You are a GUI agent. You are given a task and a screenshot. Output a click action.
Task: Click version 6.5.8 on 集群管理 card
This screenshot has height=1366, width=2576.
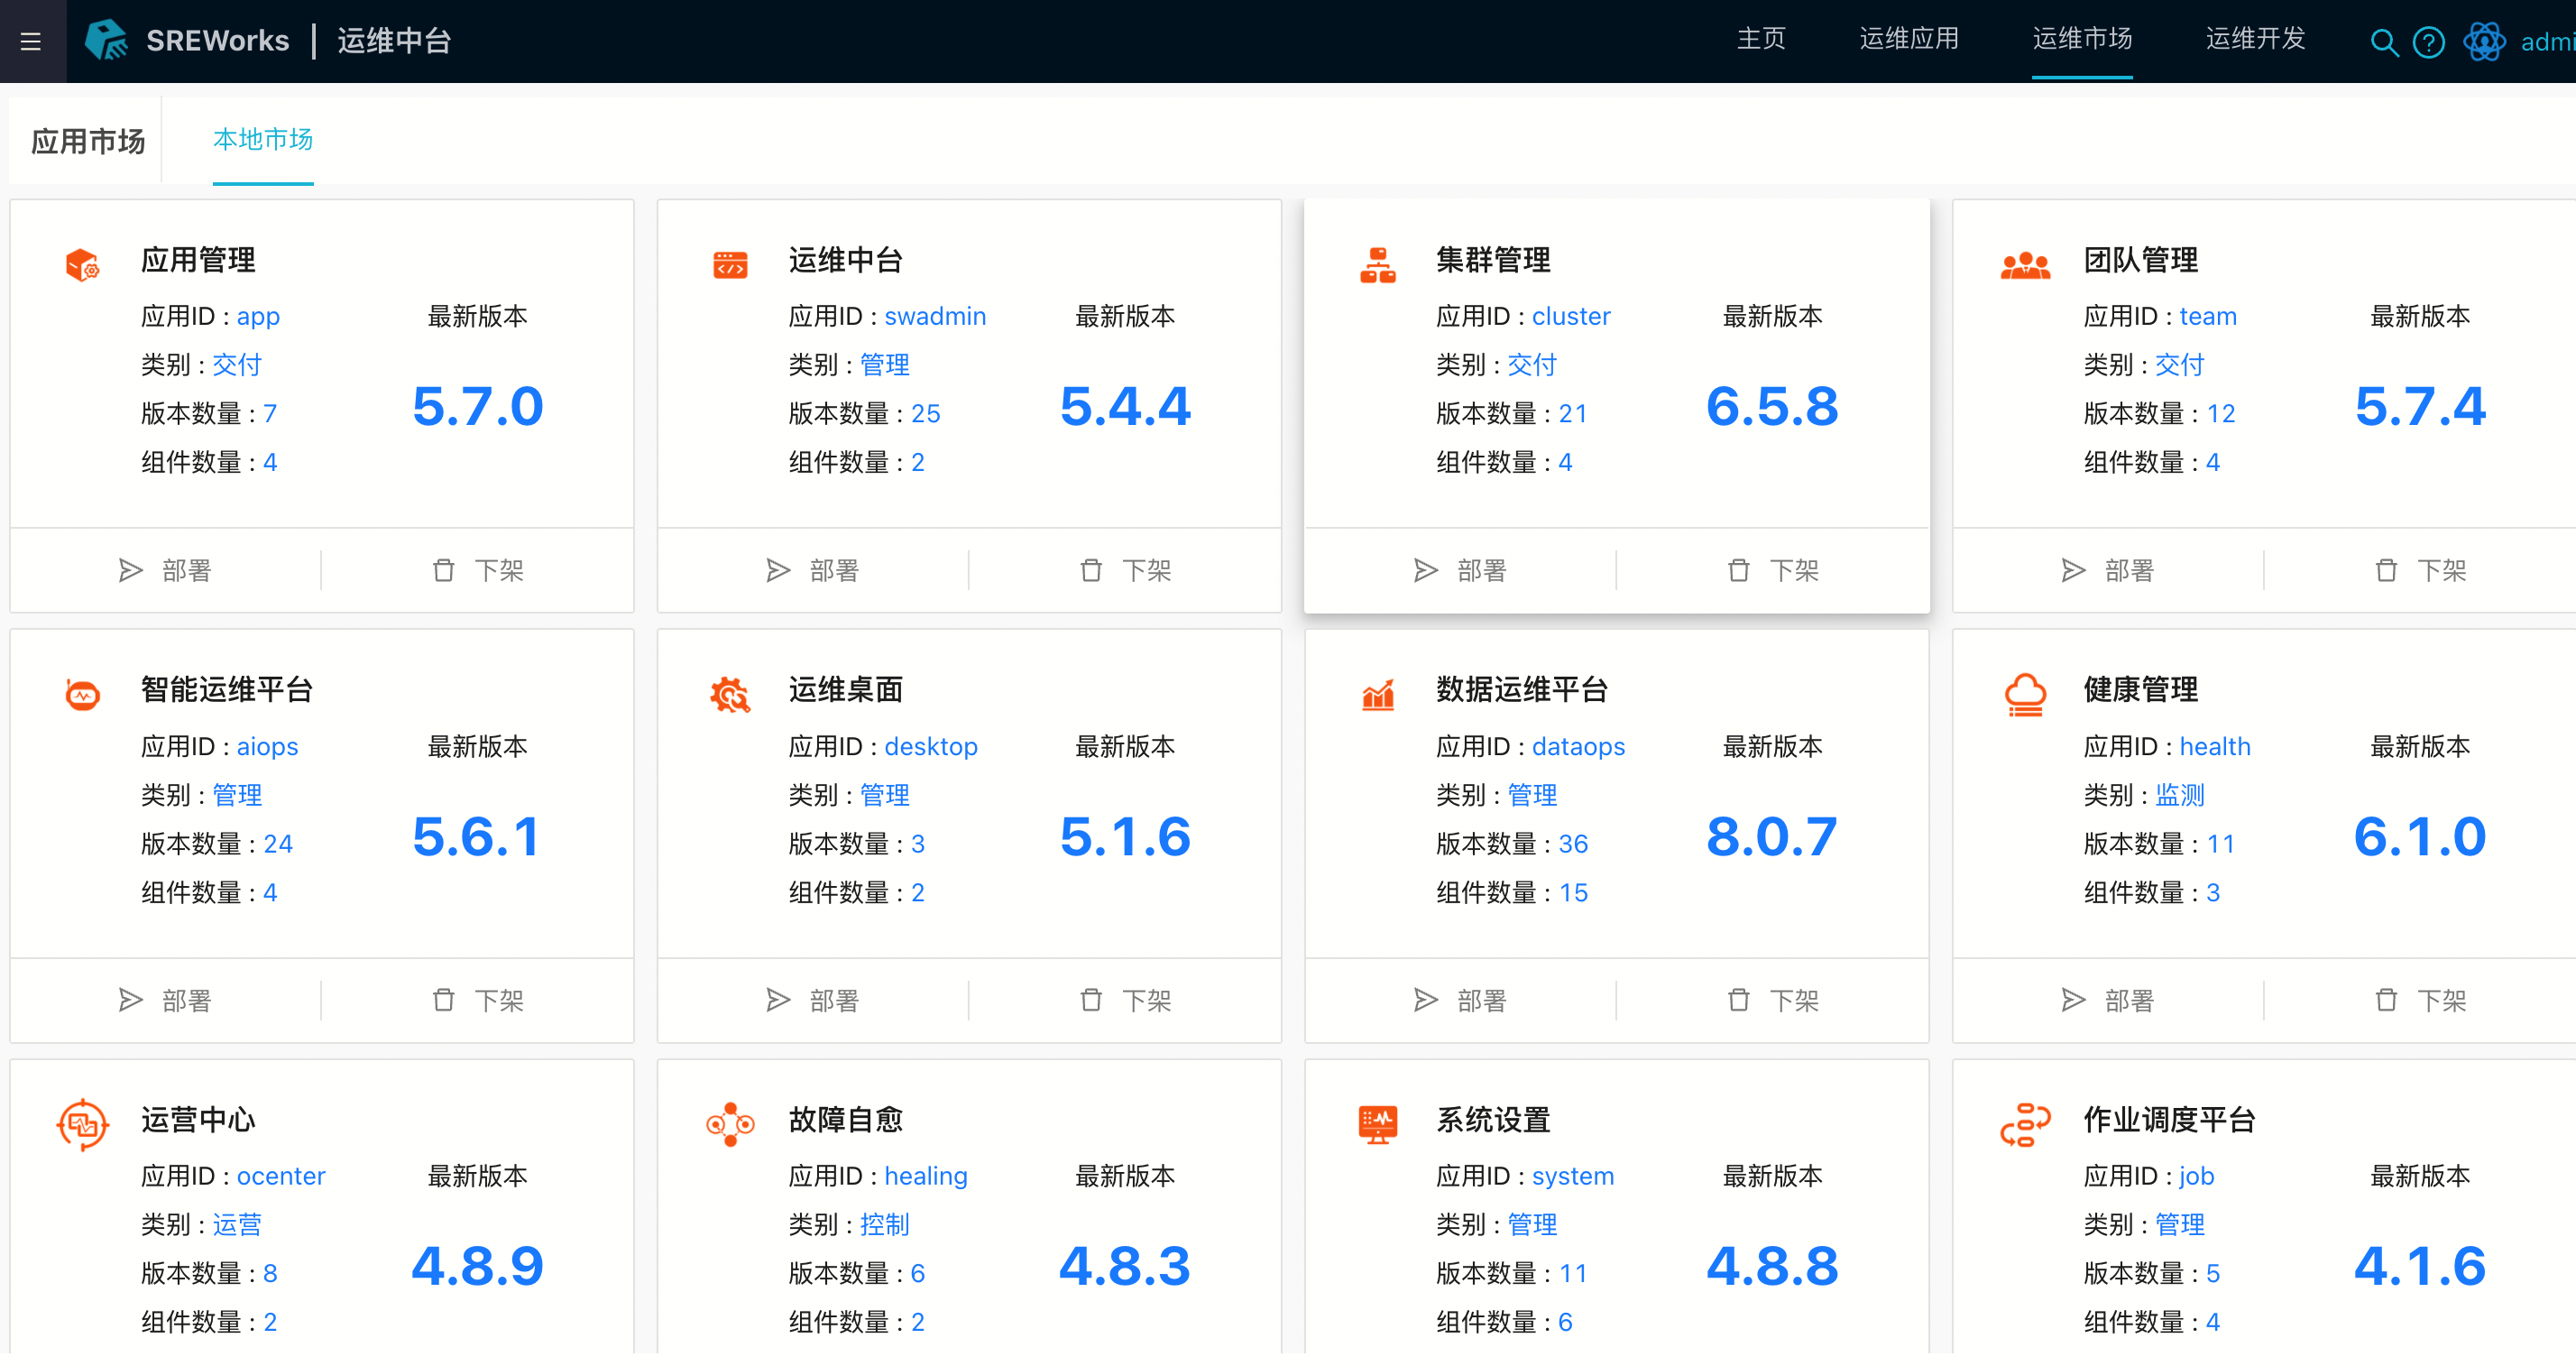(1772, 407)
